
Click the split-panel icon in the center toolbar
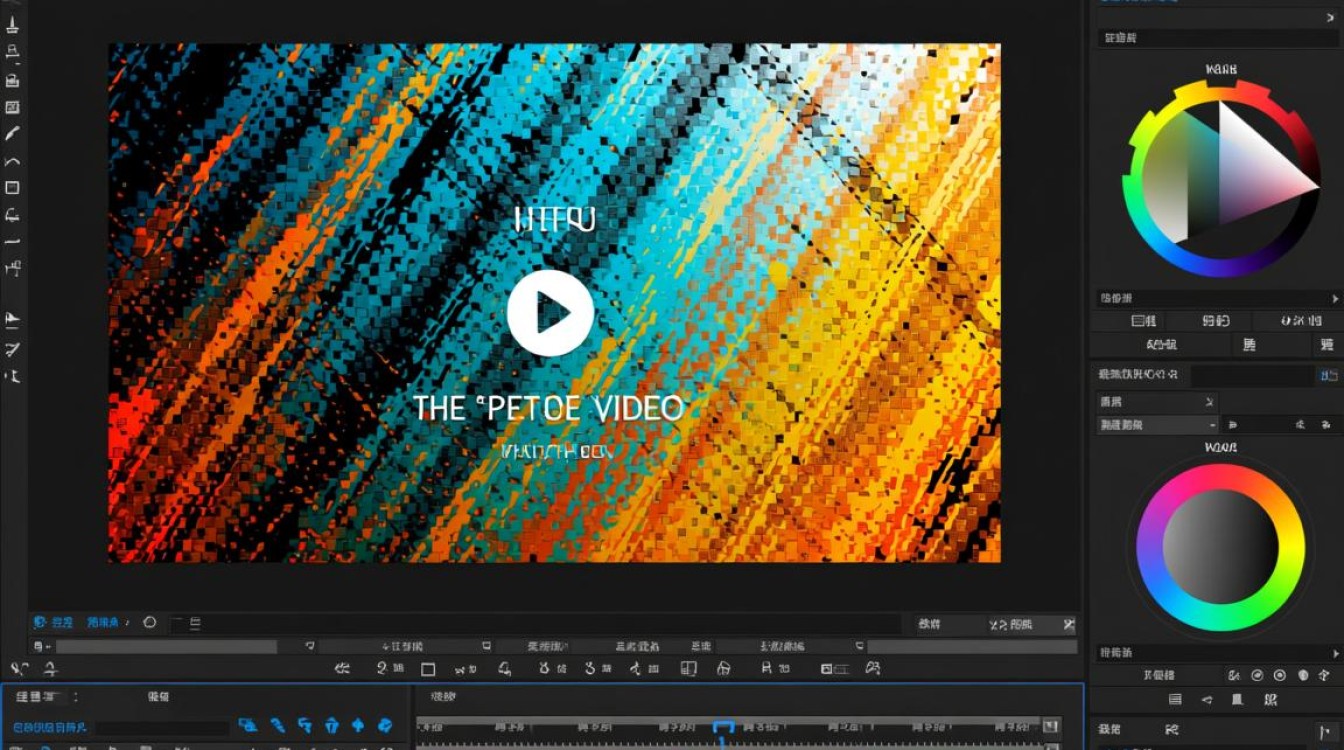click(688, 669)
